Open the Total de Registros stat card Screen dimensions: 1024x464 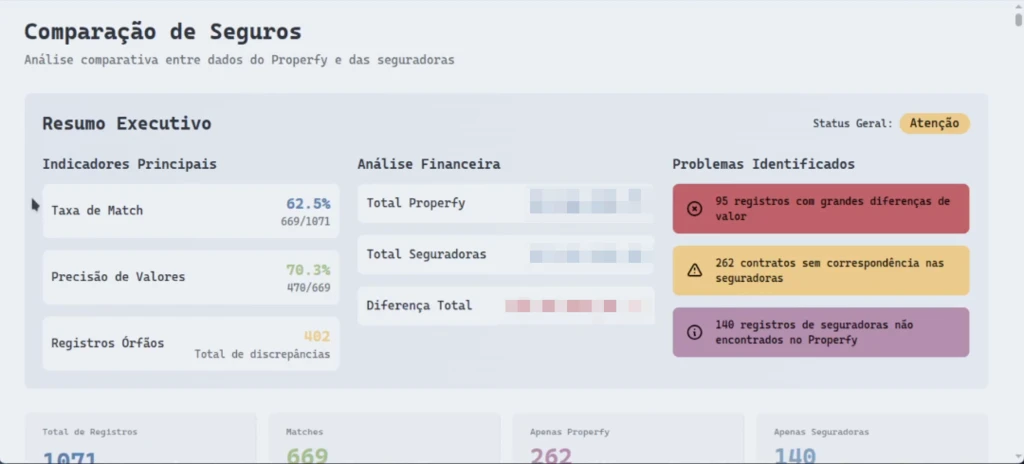coord(140,439)
